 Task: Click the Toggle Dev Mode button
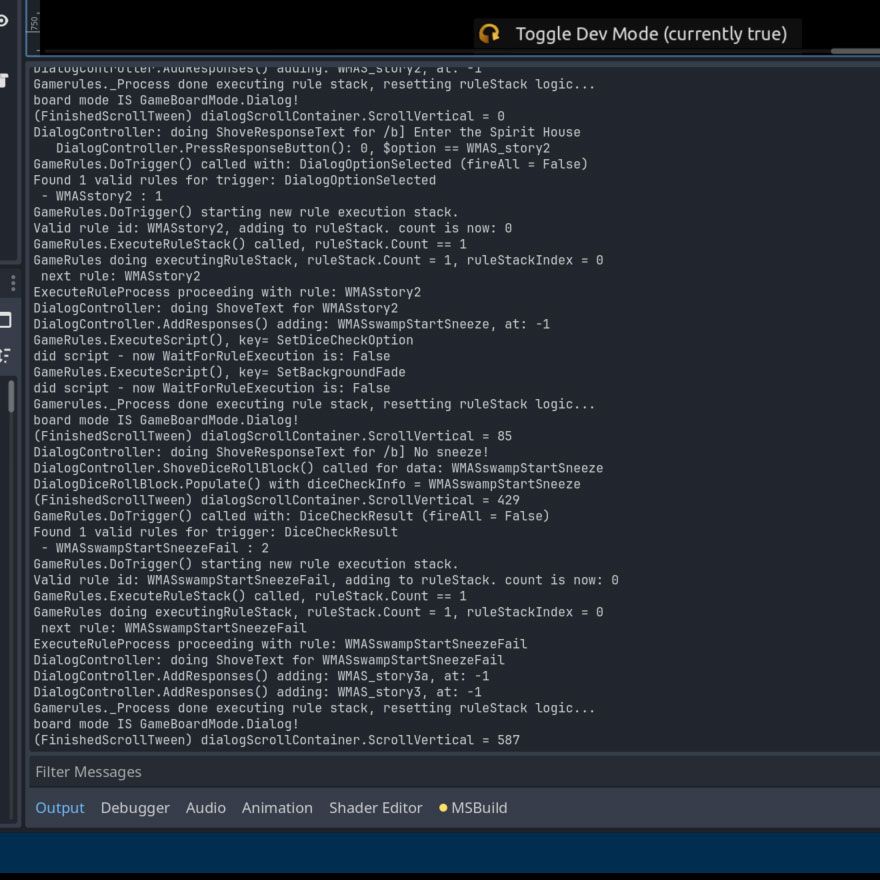tap(637, 34)
